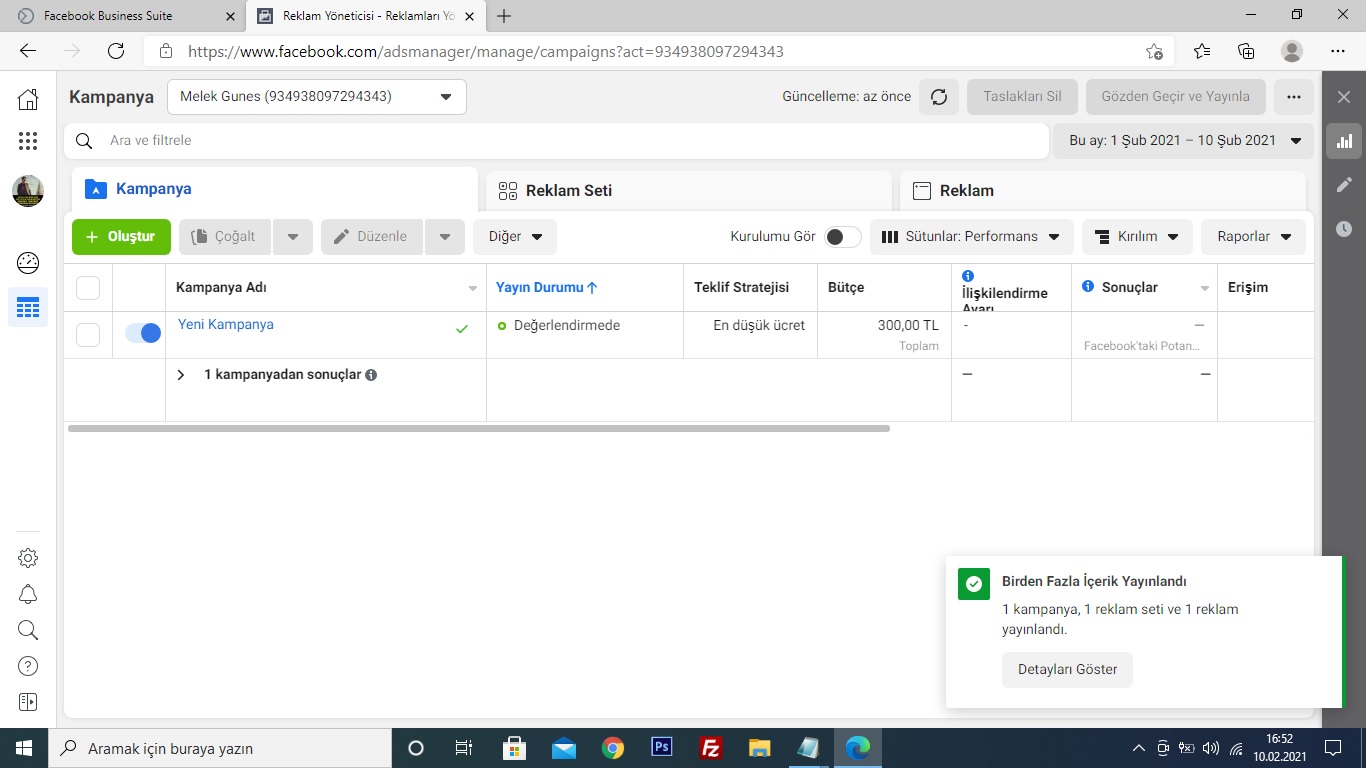This screenshot has width=1366, height=768.
Task: Close the right side panel with X
Action: 1344,97
